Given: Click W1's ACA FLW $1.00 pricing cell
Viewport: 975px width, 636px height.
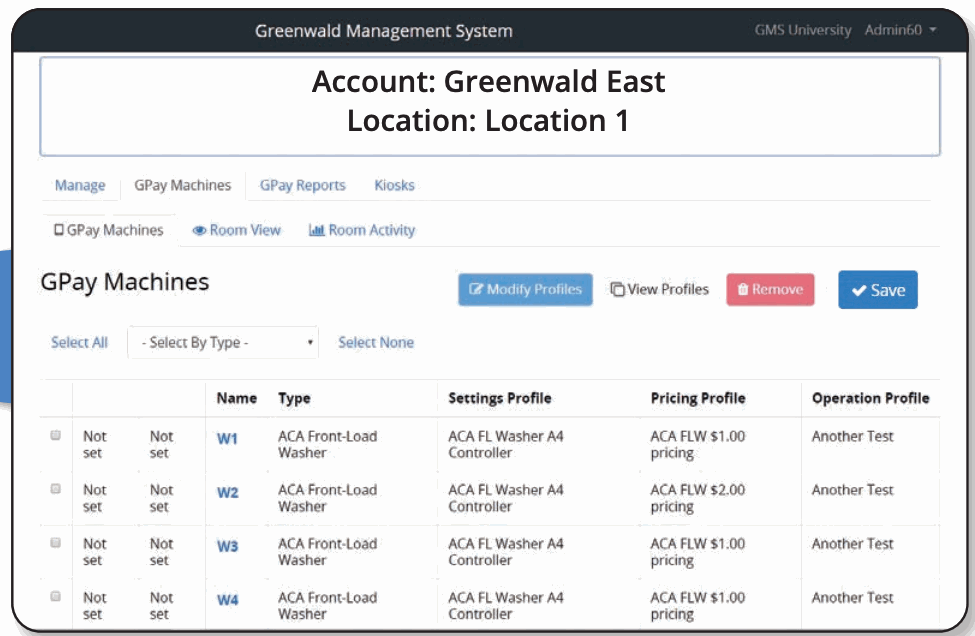Looking at the screenshot, I should tap(698, 445).
